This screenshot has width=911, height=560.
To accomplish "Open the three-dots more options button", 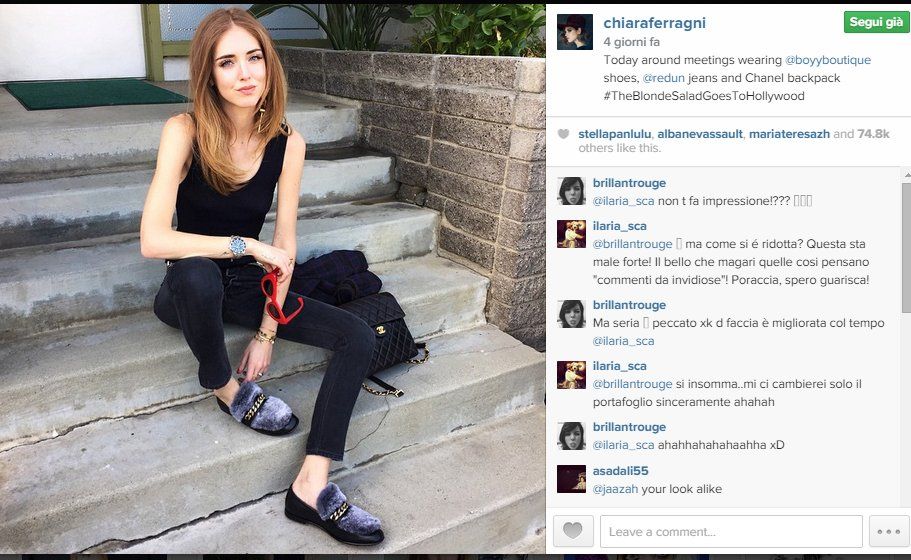I will [x=888, y=531].
